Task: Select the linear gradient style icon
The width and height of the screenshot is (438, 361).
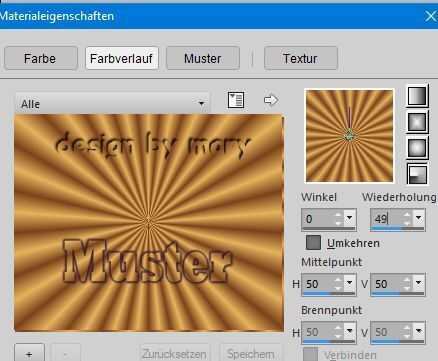Action: pos(417,96)
